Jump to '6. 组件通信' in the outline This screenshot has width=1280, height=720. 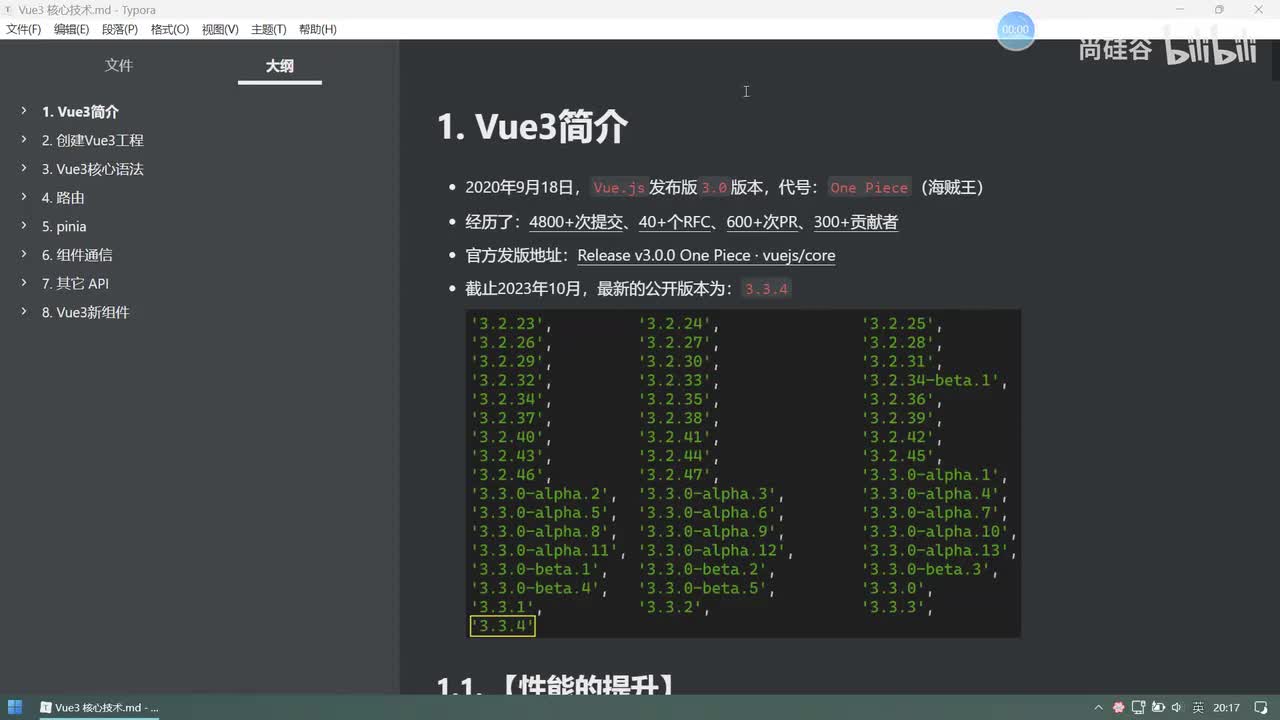77,255
